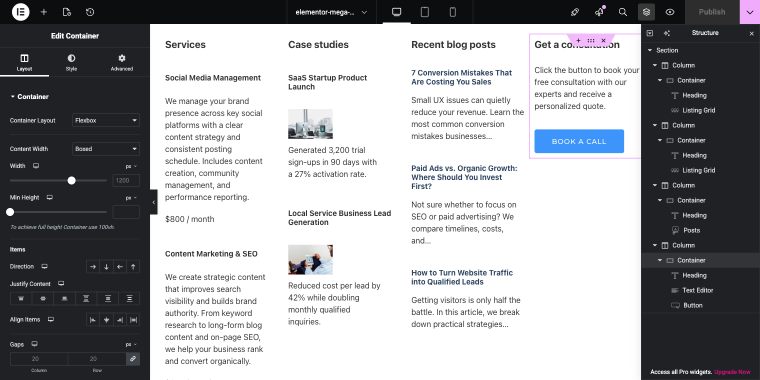Open document settings icon in top bar

coord(67,12)
